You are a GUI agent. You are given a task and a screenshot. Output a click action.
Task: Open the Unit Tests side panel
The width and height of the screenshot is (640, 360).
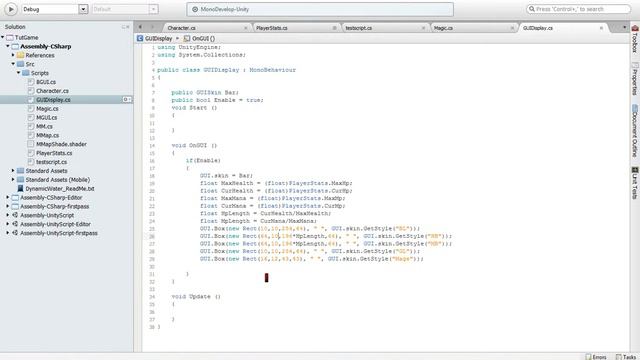pyautogui.click(x=635, y=183)
